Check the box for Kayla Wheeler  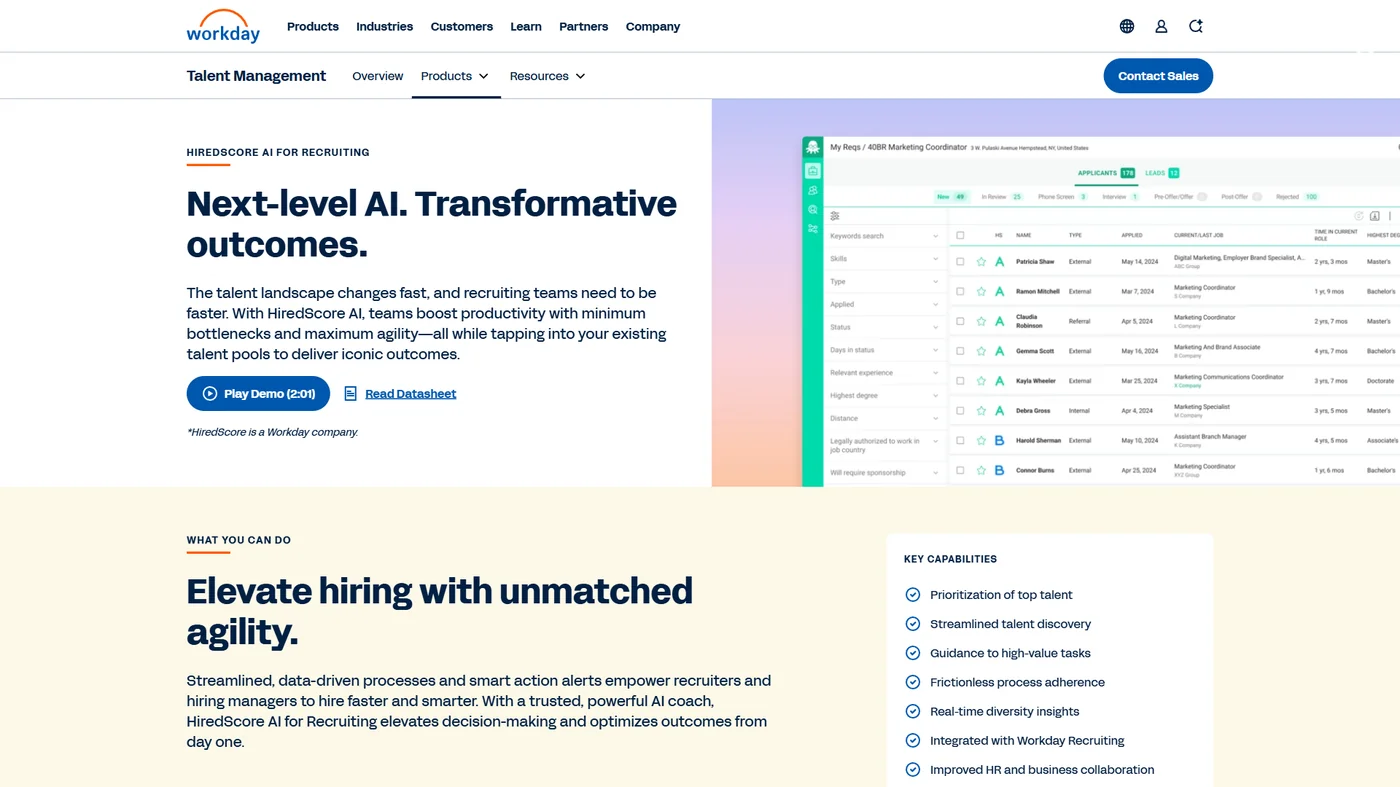[x=960, y=381]
